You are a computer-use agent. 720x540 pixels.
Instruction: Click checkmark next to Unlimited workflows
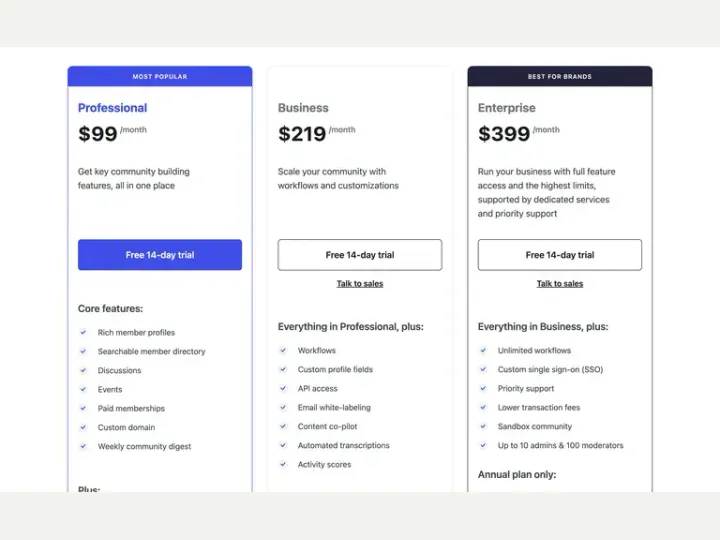pos(483,350)
